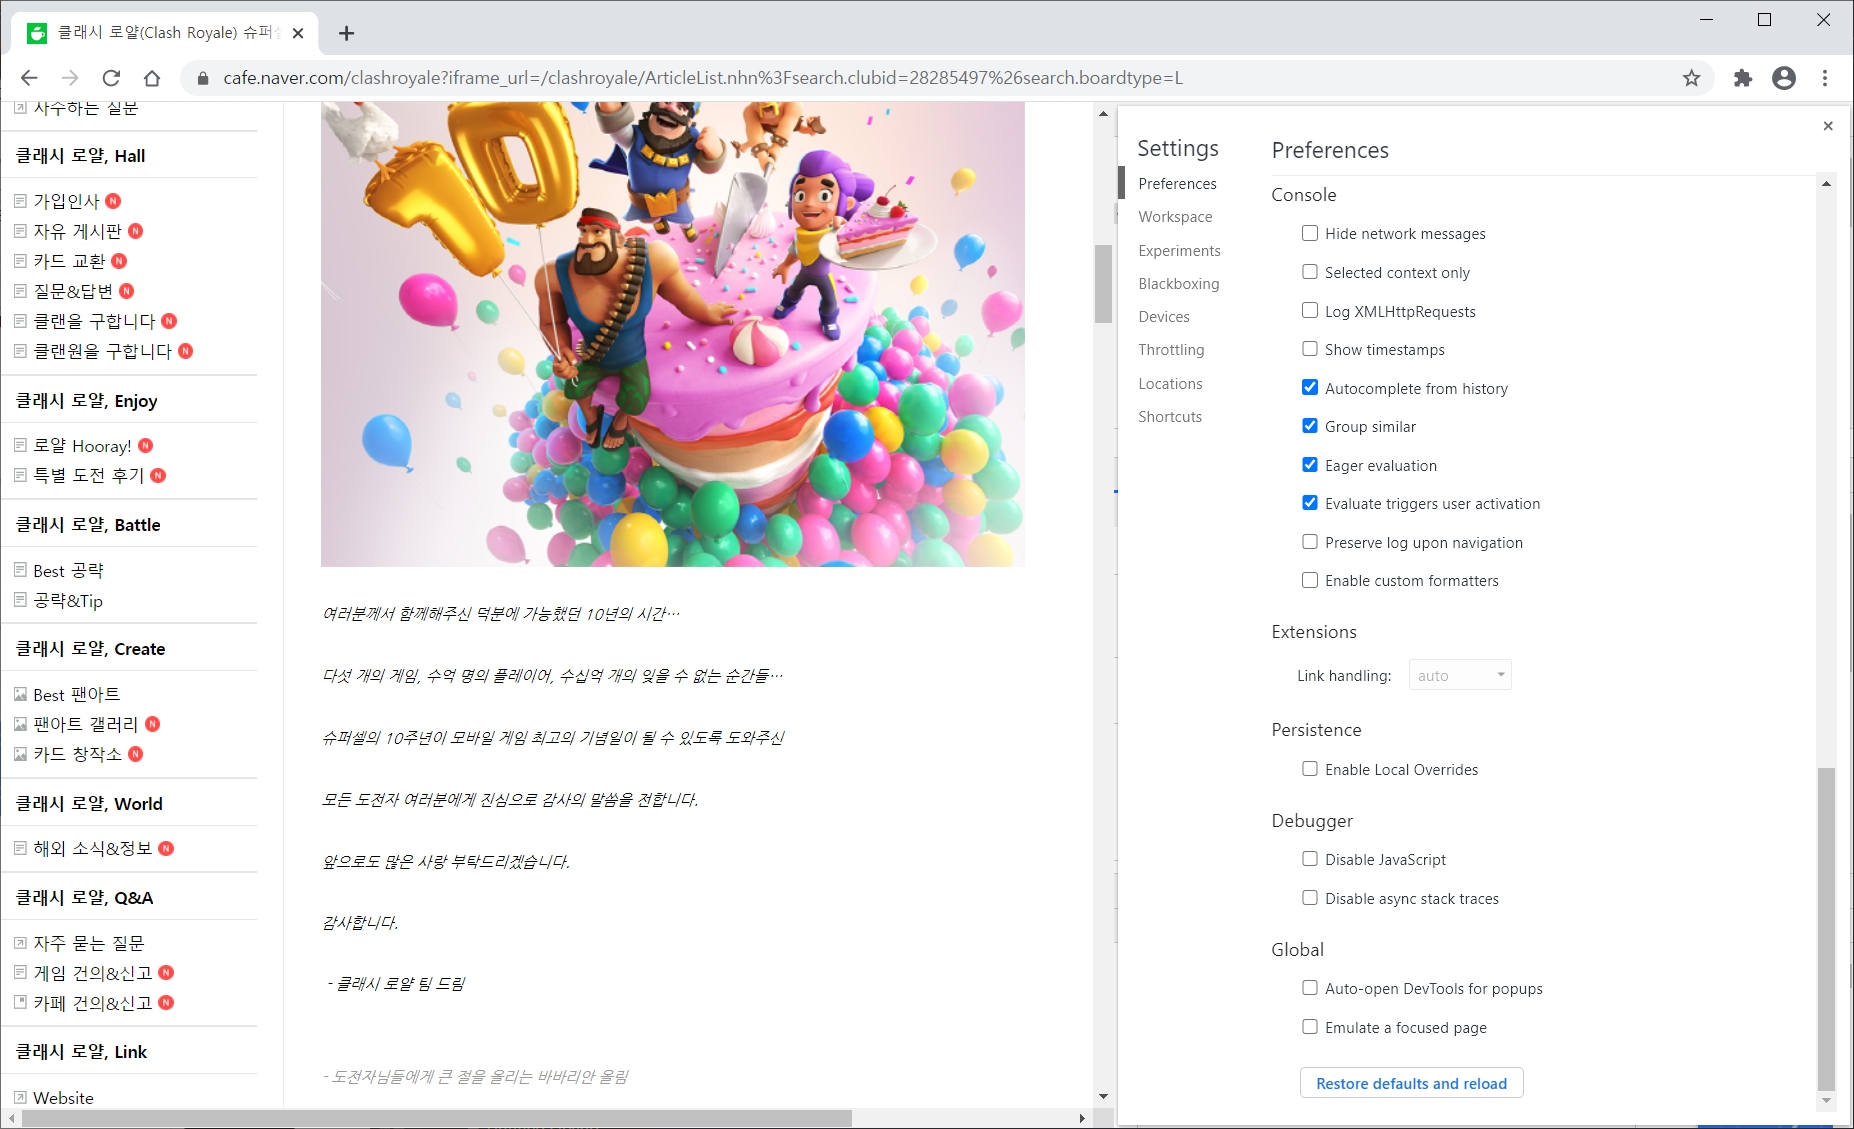This screenshot has width=1854, height=1129.
Task: Click the lock icon in the address bar
Action: (x=203, y=78)
